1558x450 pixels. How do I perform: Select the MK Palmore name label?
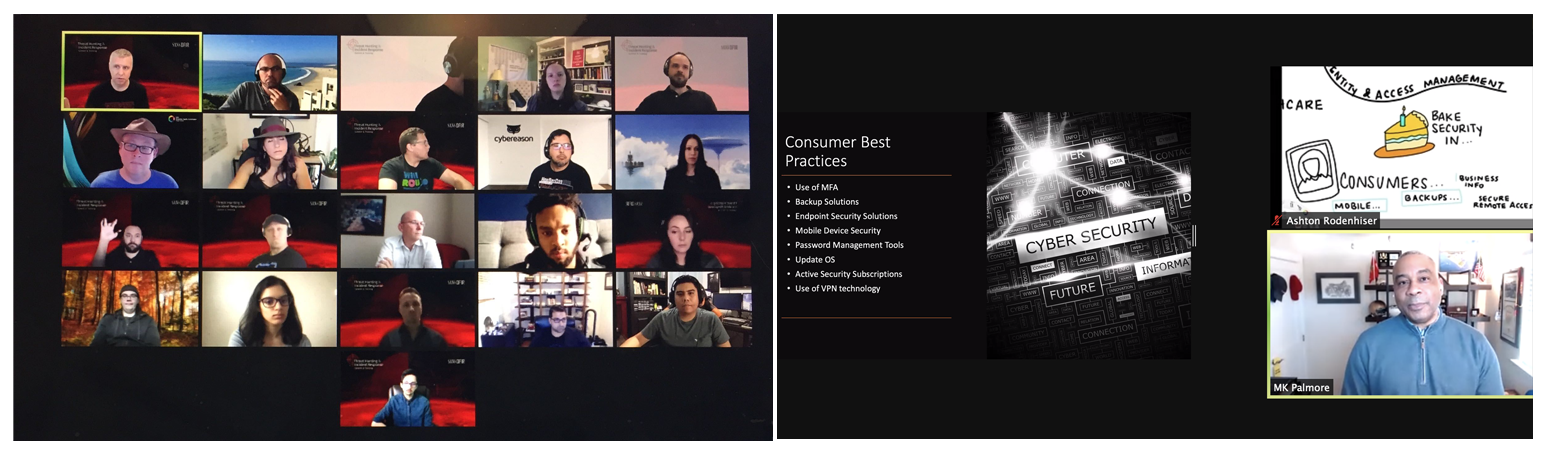[x=1301, y=387]
